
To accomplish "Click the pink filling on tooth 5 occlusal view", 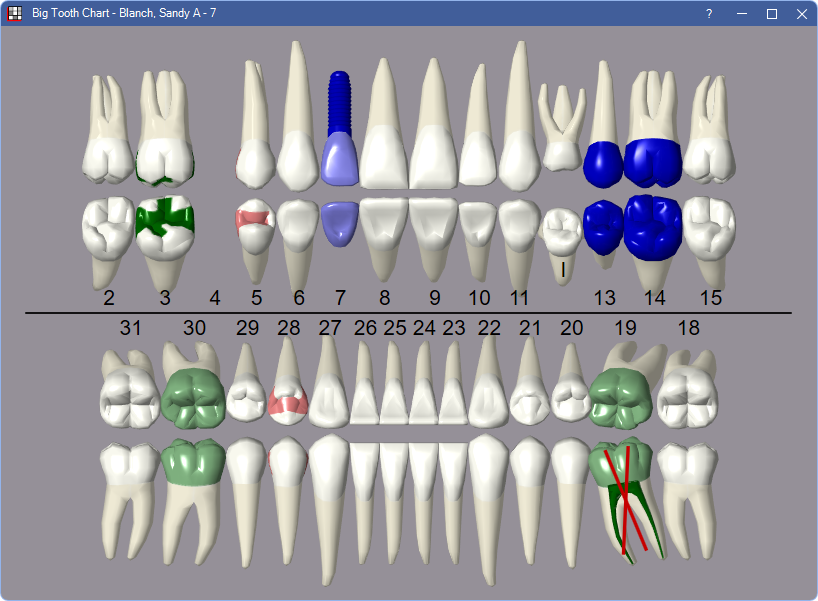I will tap(255, 217).
